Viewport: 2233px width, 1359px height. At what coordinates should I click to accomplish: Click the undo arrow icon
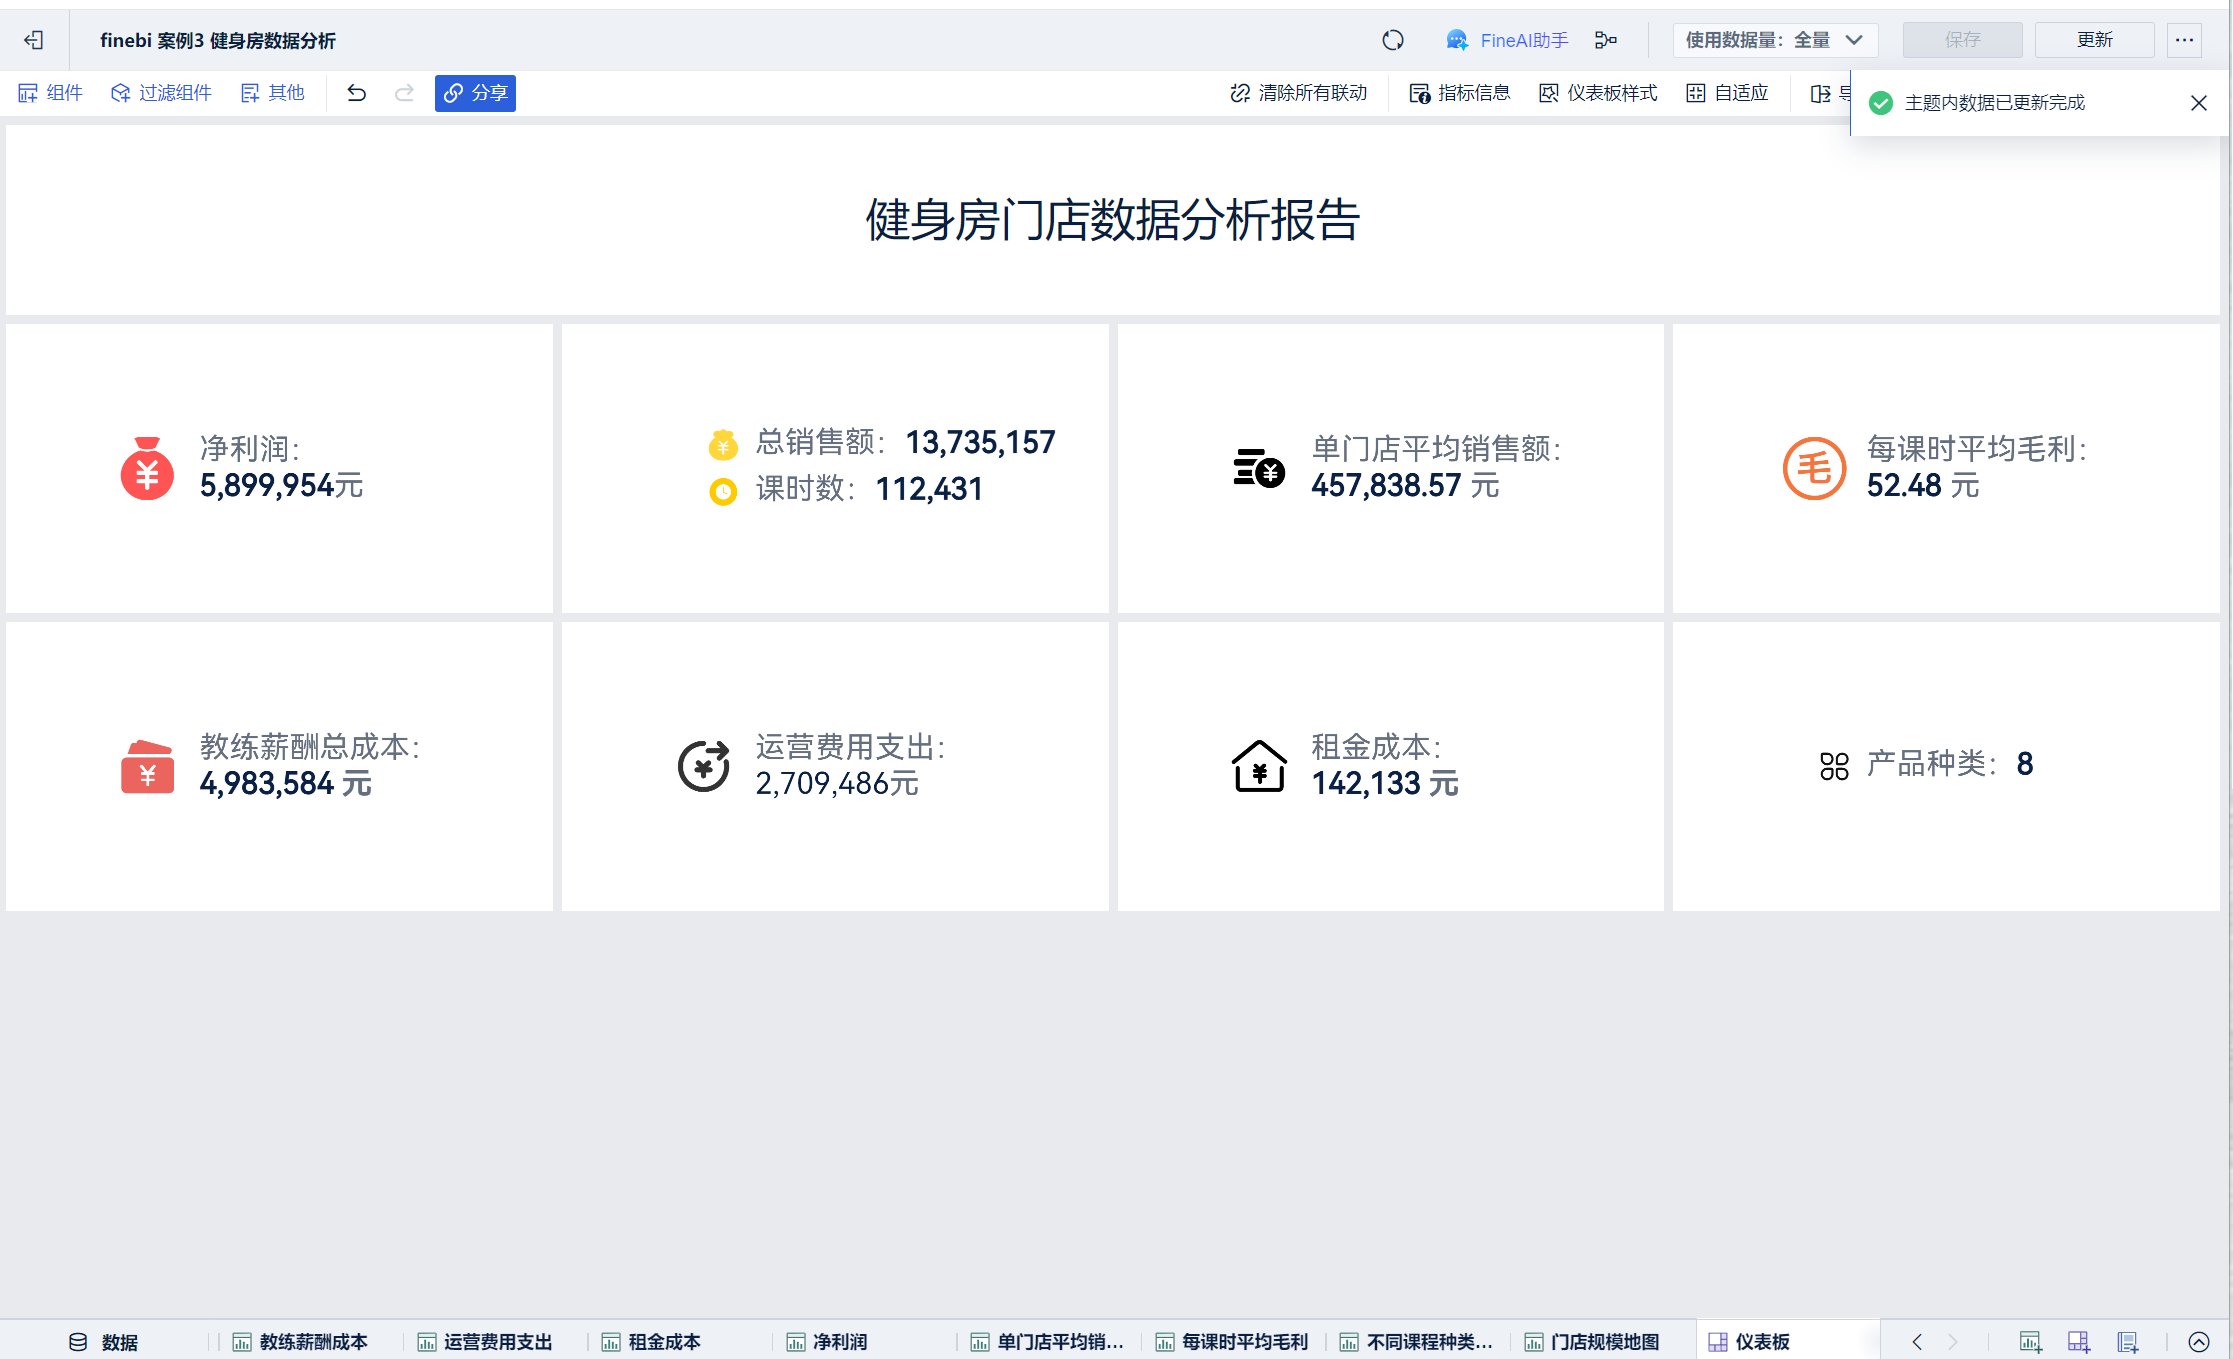point(356,93)
